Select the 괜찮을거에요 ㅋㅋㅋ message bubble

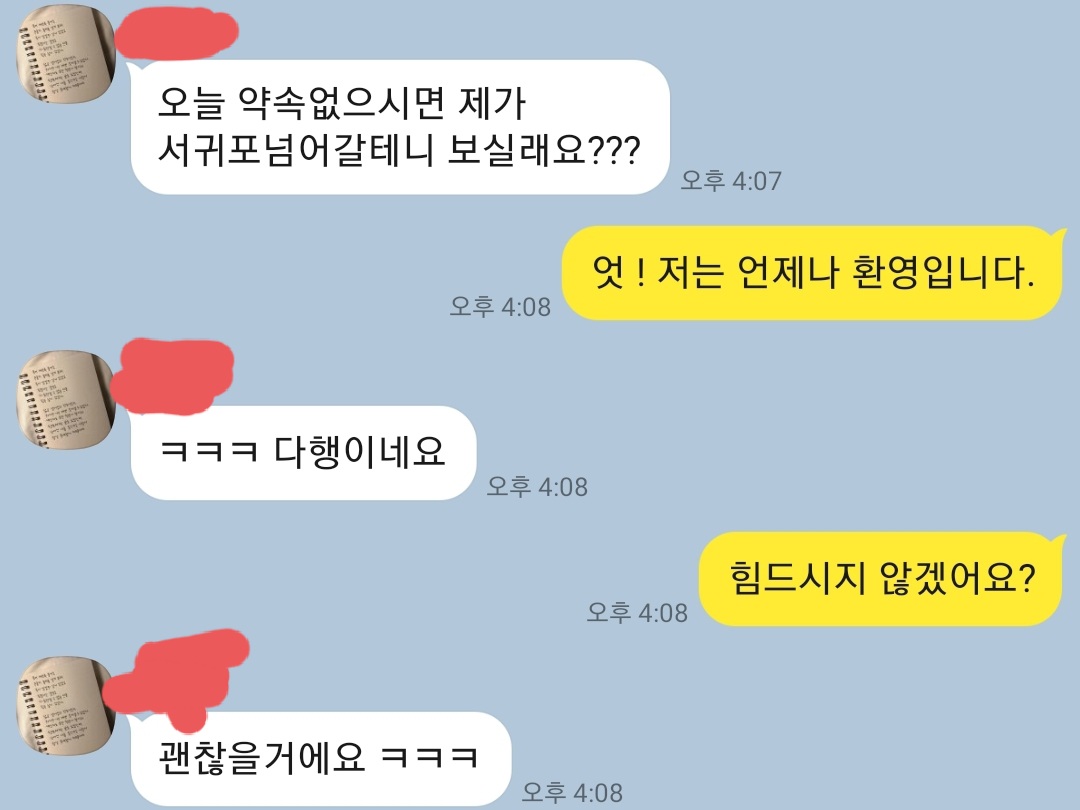pyautogui.click(x=320, y=759)
